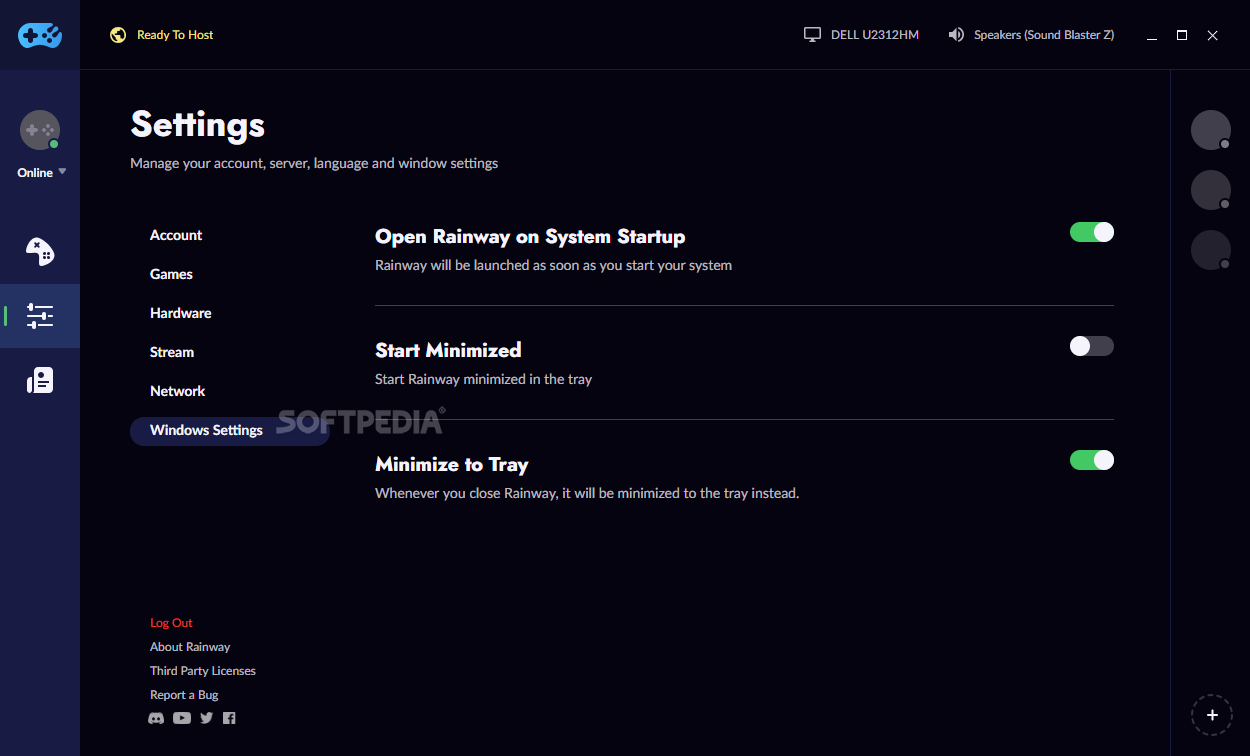Screen dimensions: 1250x756
Task: Click the Speakers (Sound Blaster Z) label
Action: point(1044,35)
